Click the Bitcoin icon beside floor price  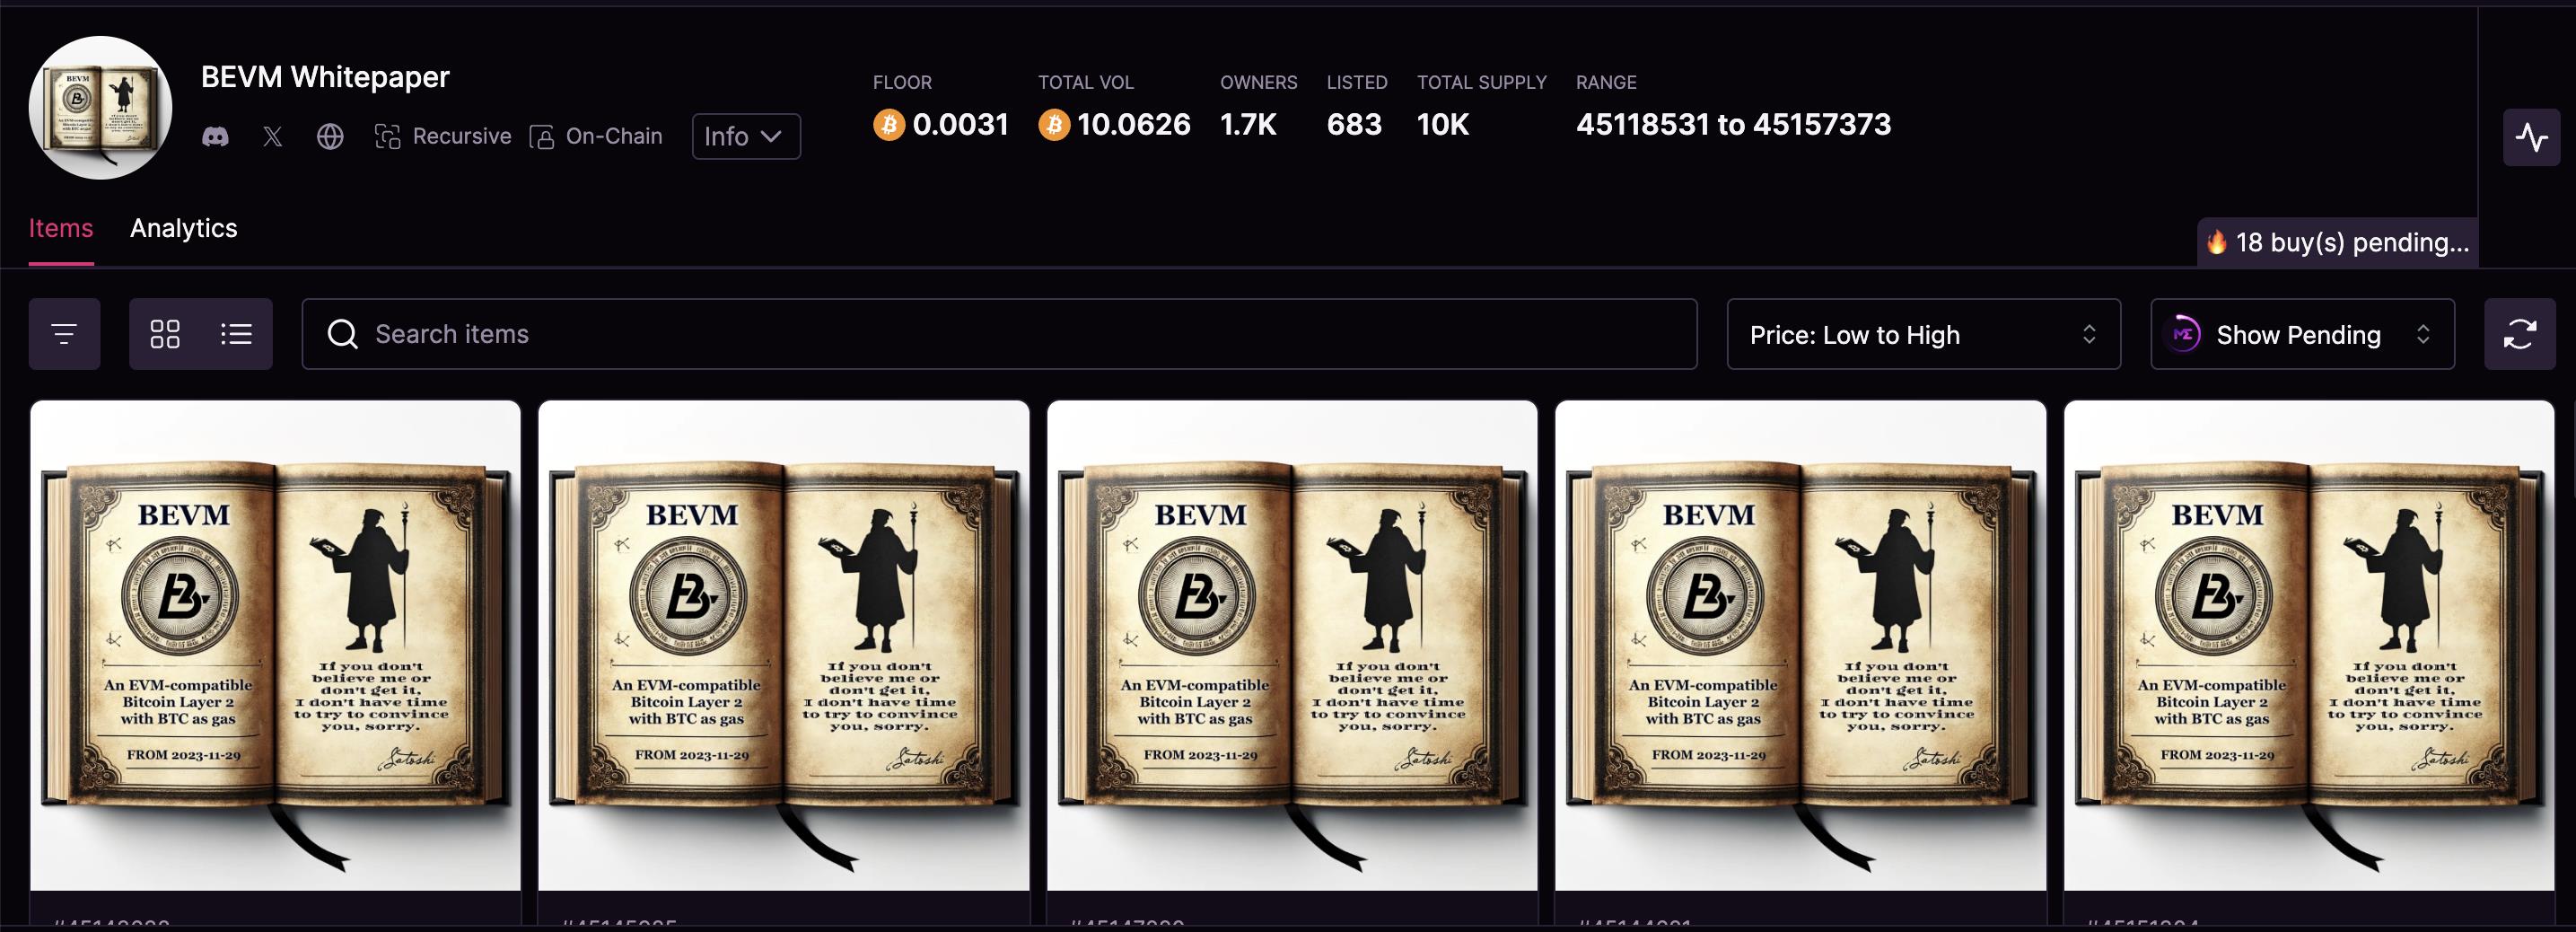889,125
